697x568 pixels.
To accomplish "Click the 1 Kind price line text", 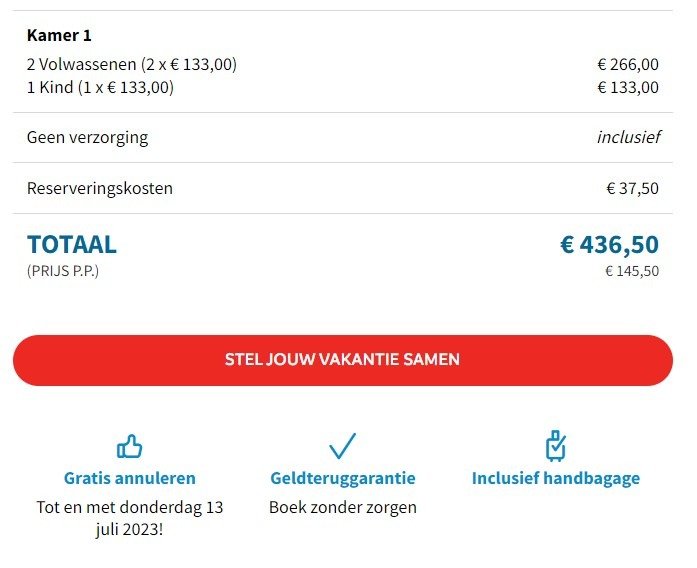I will pos(100,87).
